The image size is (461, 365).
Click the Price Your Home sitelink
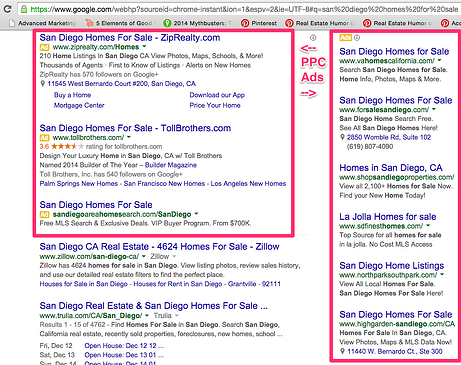click(215, 105)
